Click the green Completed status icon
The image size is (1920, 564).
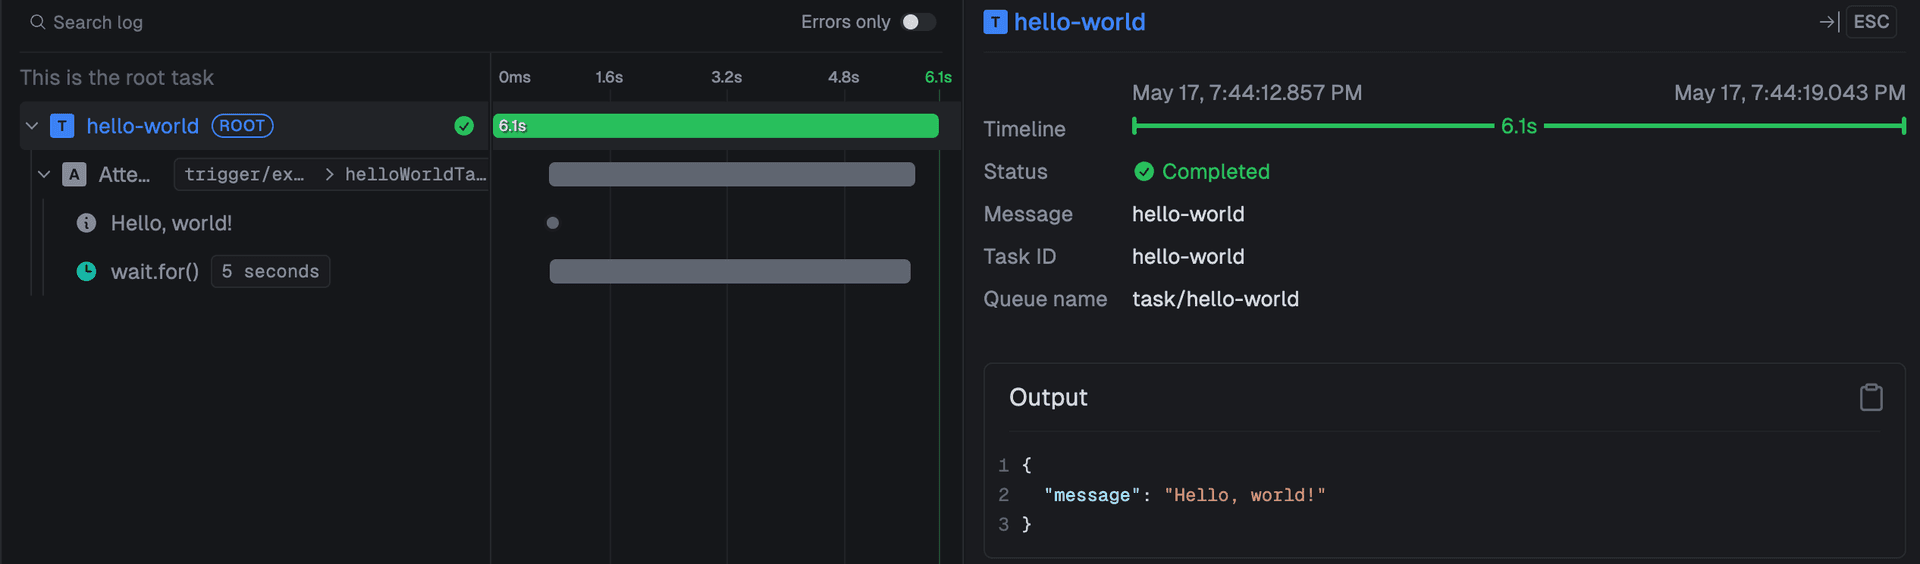(x=1144, y=172)
